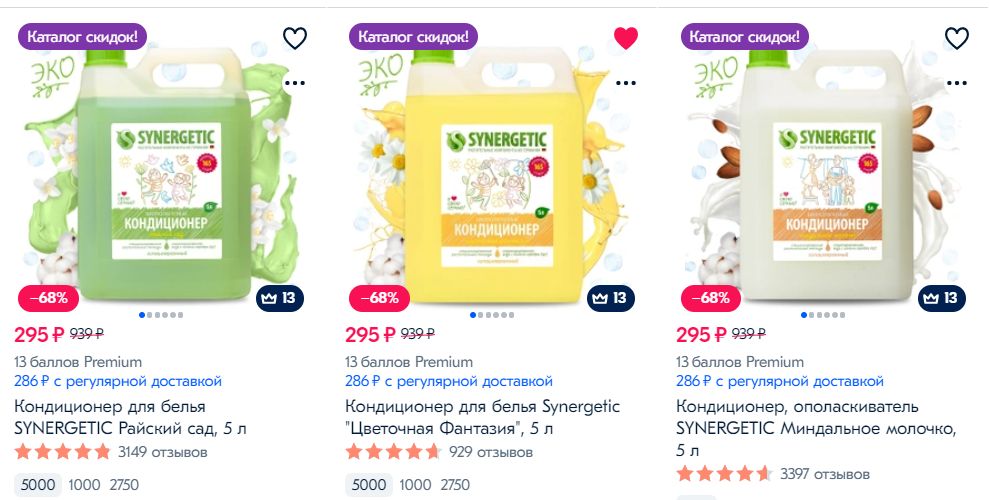Add Райский сад conditioner to favorites
This screenshot has height=500, width=989.
tap(295, 38)
